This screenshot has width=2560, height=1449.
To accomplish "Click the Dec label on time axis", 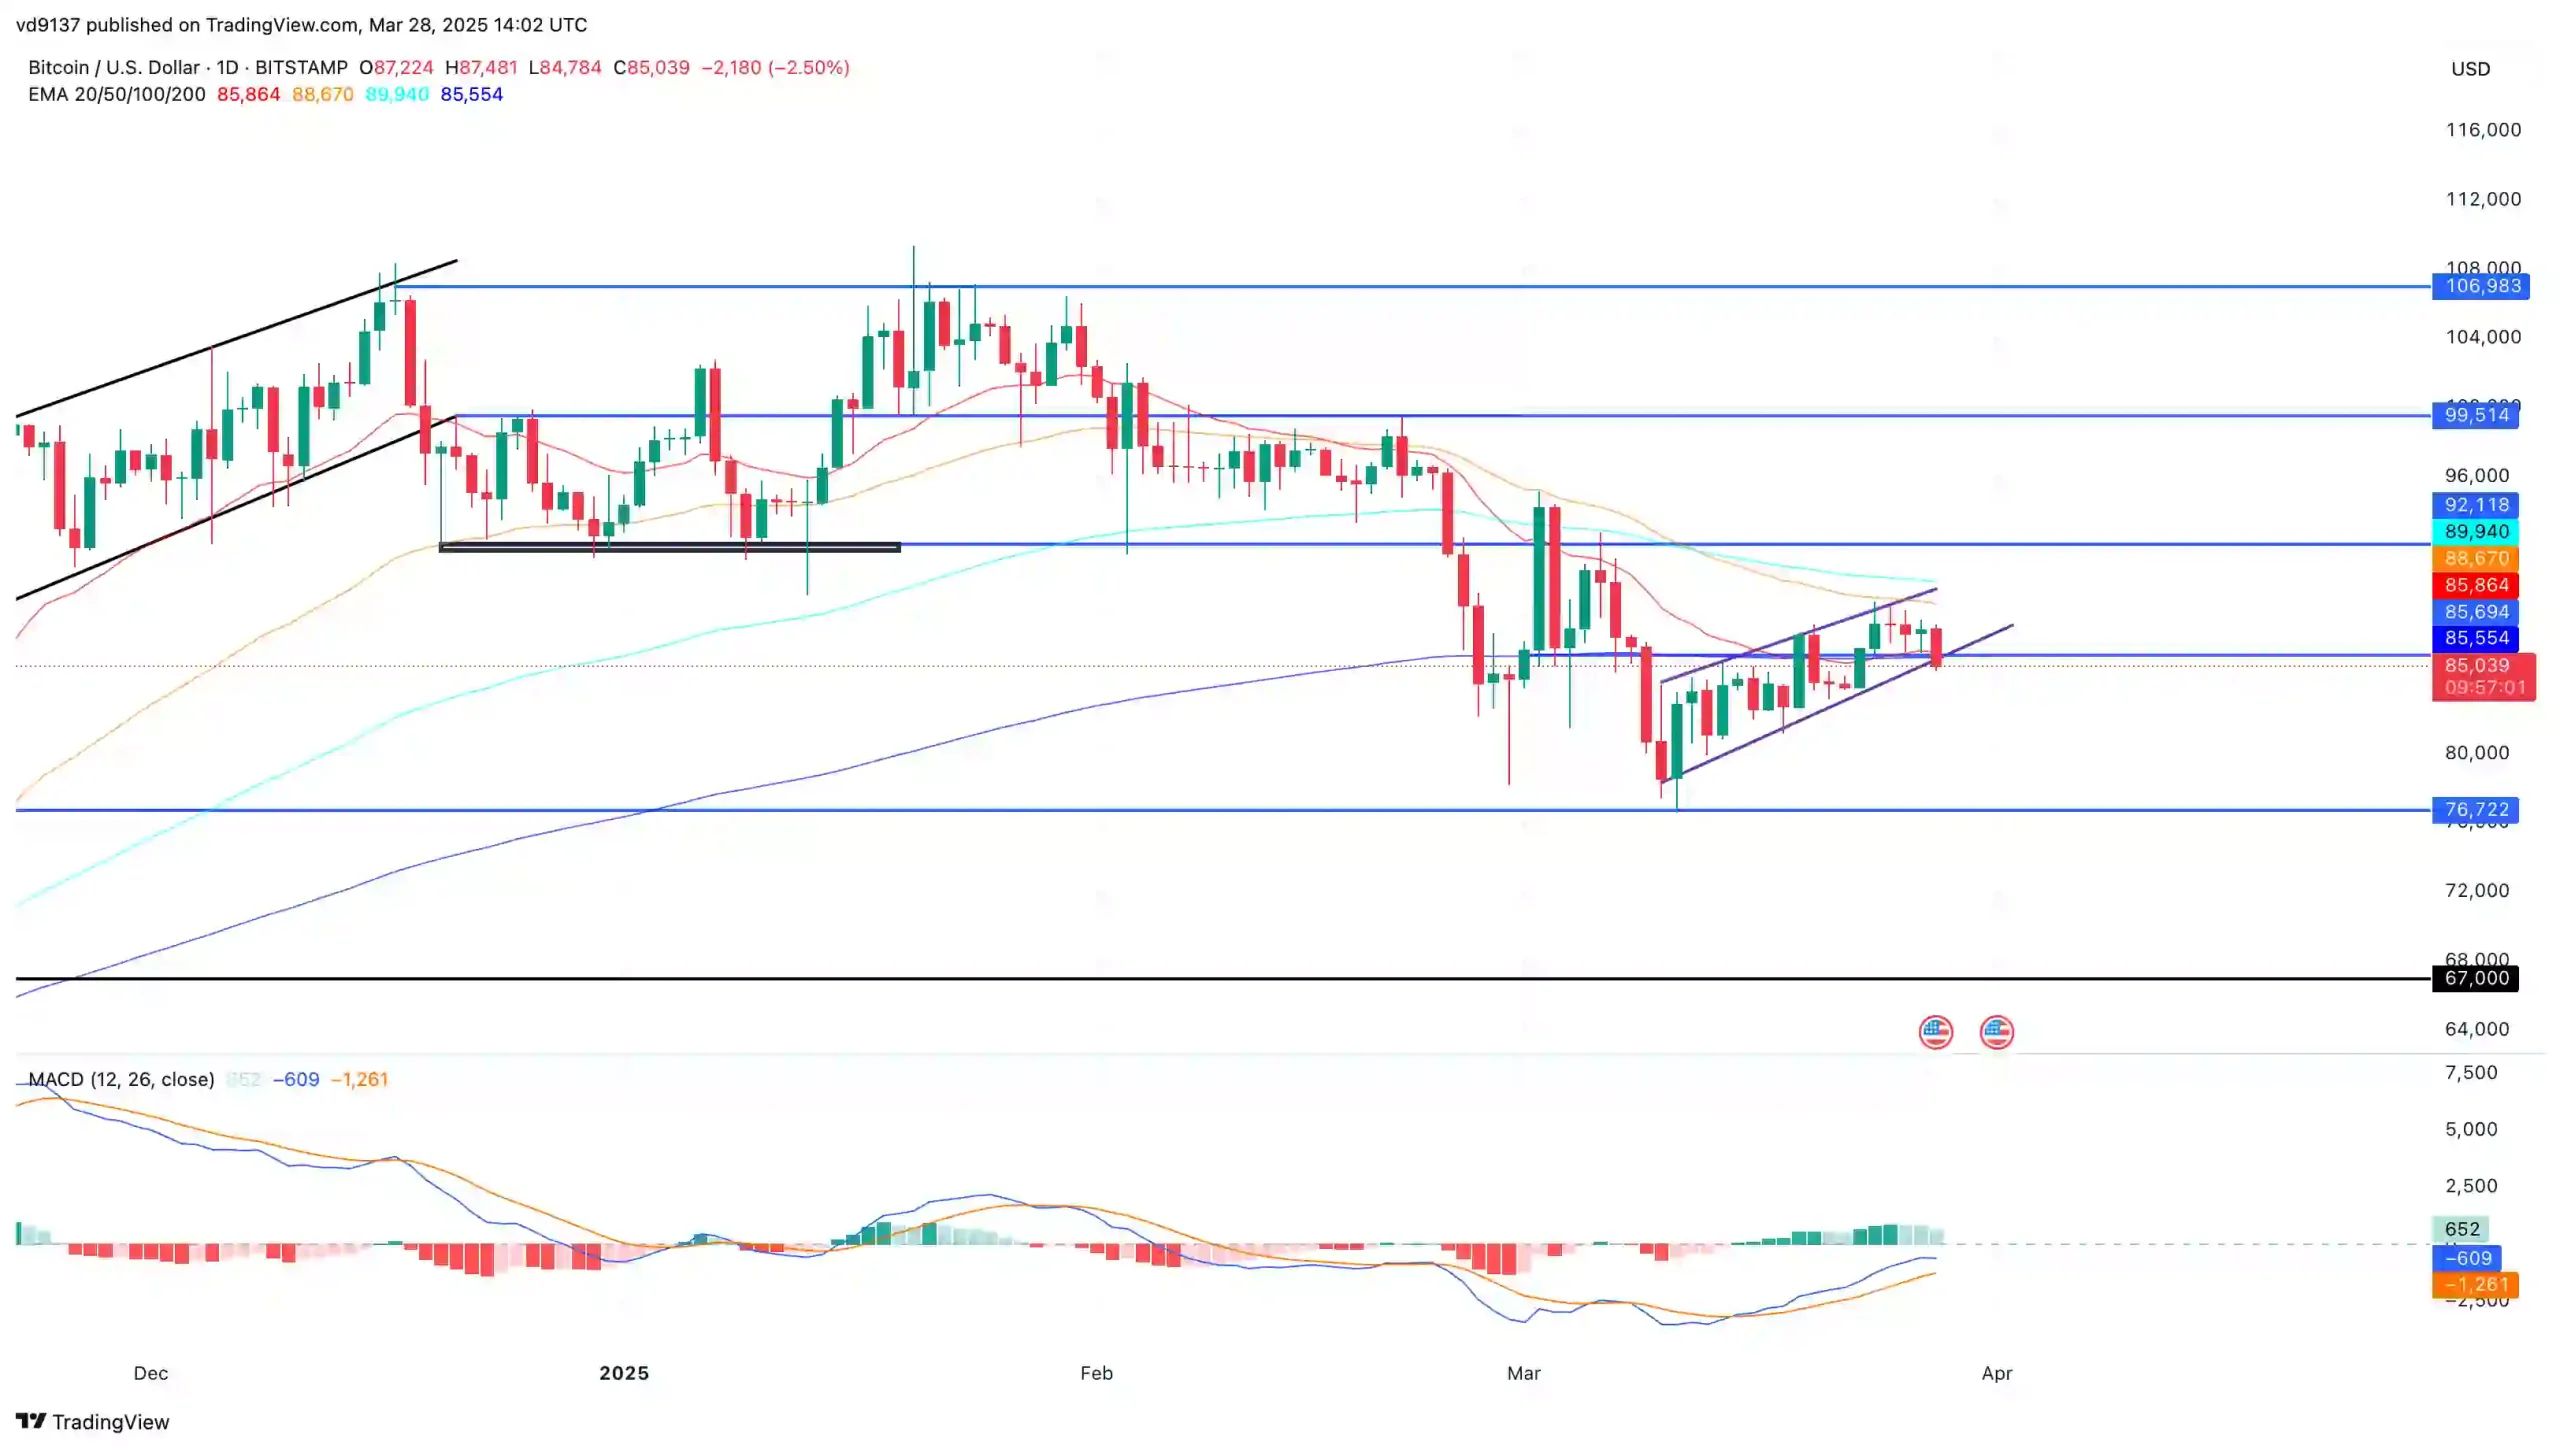I will (151, 1373).
